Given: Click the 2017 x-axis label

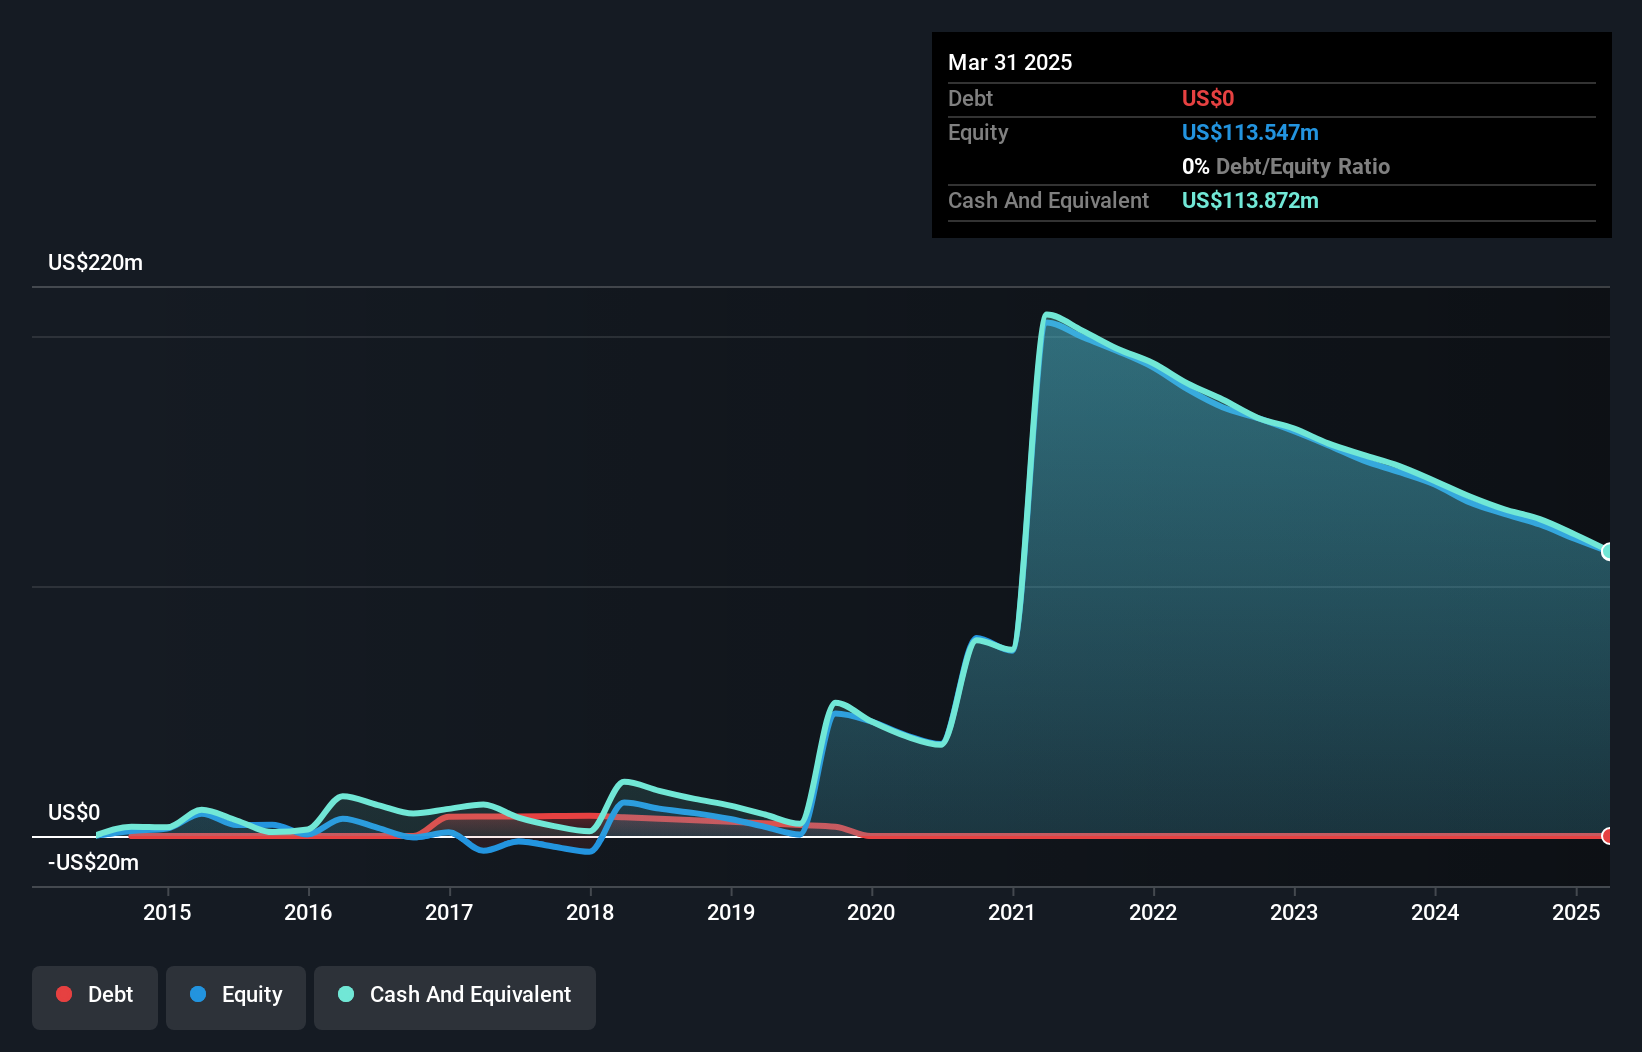Looking at the screenshot, I should point(449,912).
